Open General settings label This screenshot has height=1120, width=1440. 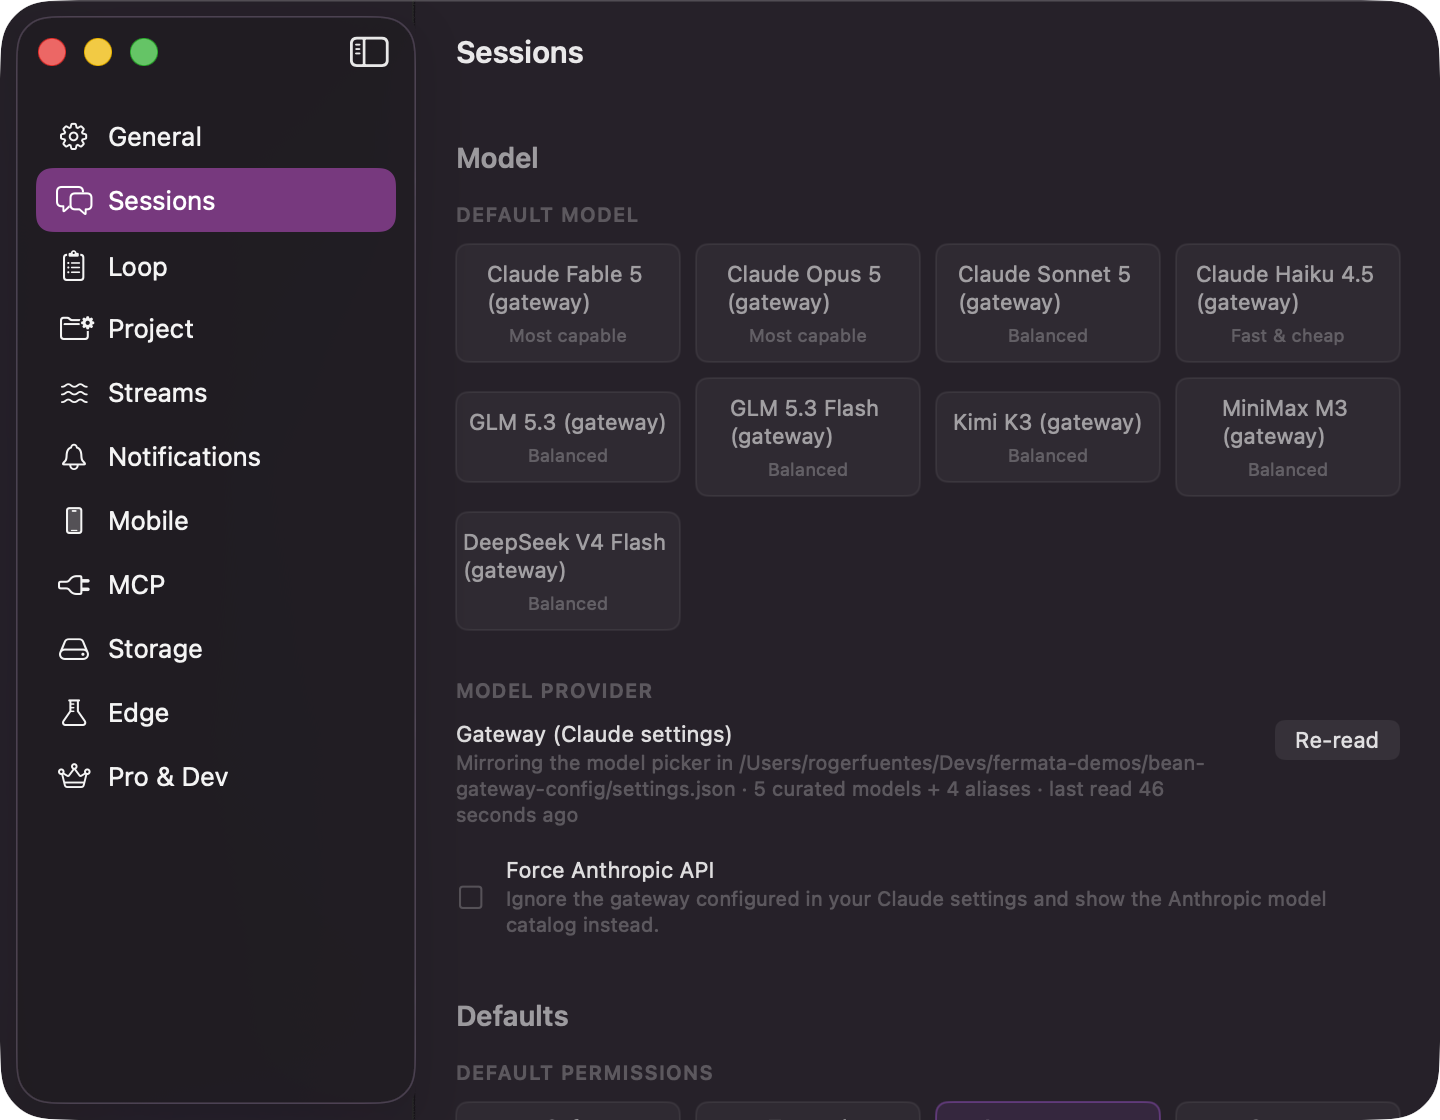[x=155, y=137]
